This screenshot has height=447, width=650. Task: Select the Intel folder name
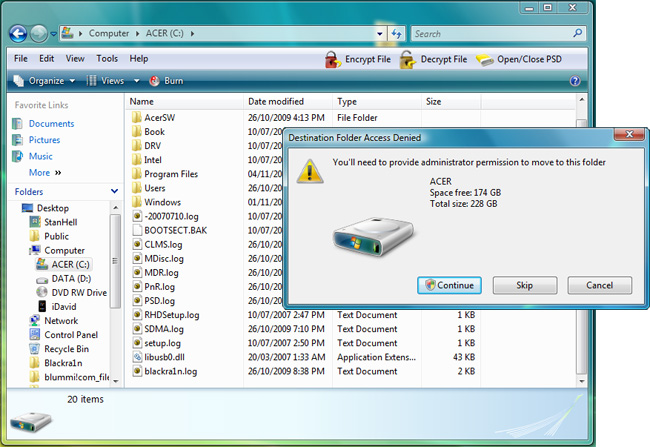click(153, 160)
